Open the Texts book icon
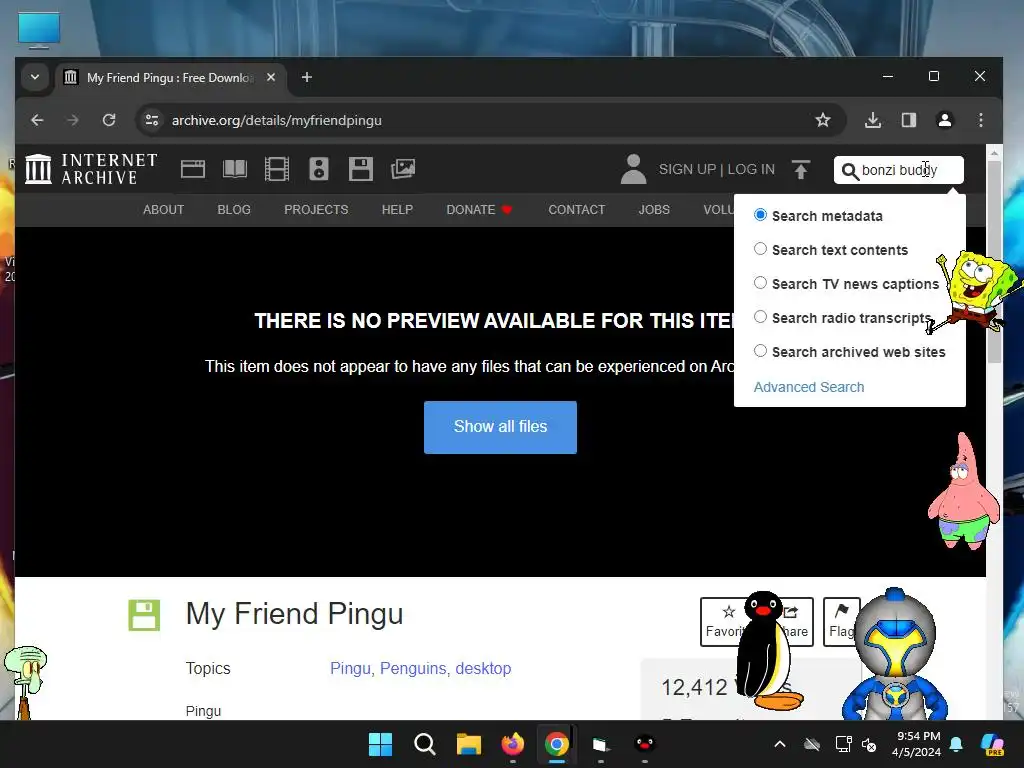The height and width of the screenshot is (768, 1024). (234, 169)
